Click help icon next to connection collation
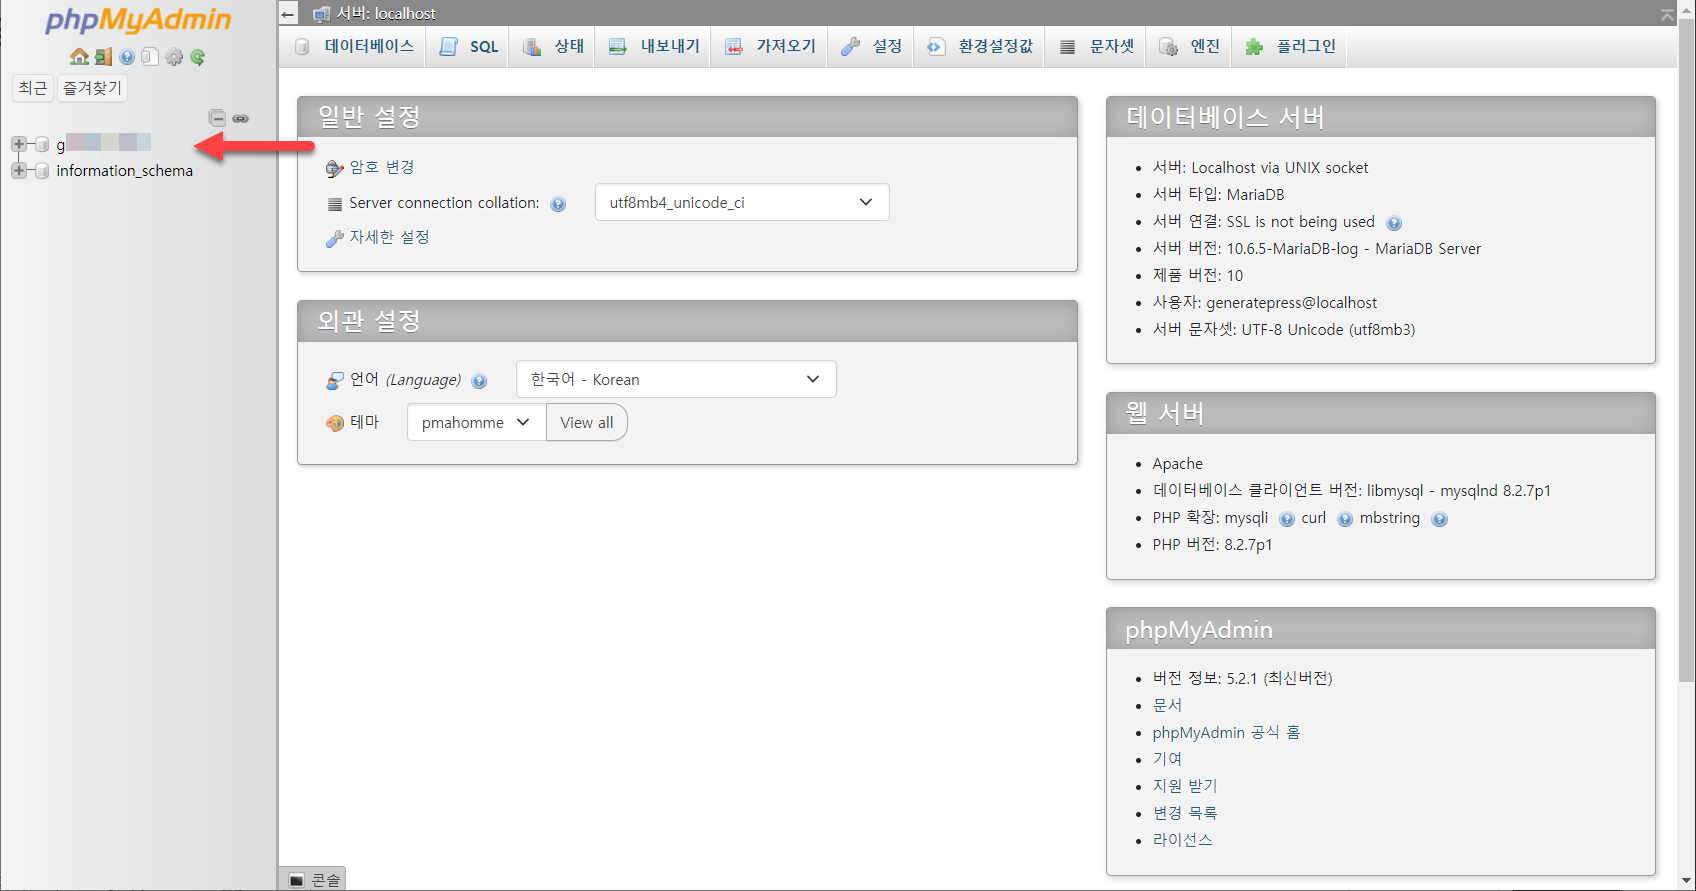The image size is (1696, 891). coord(558,204)
